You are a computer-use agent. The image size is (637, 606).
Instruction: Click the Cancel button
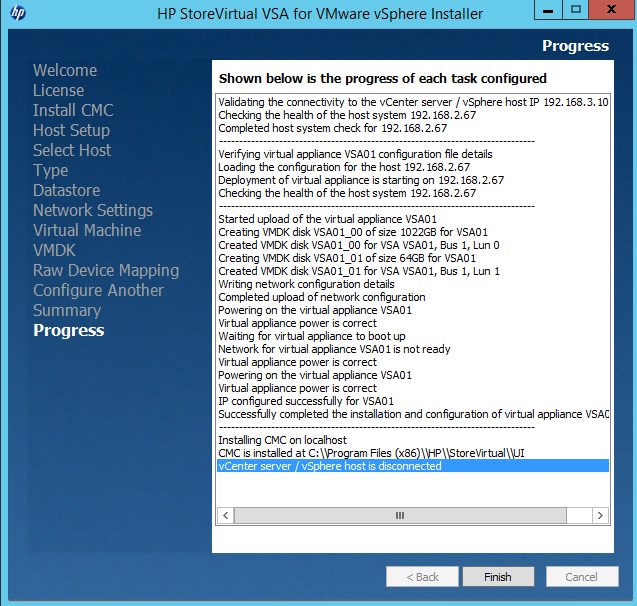click(x=581, y=577)
